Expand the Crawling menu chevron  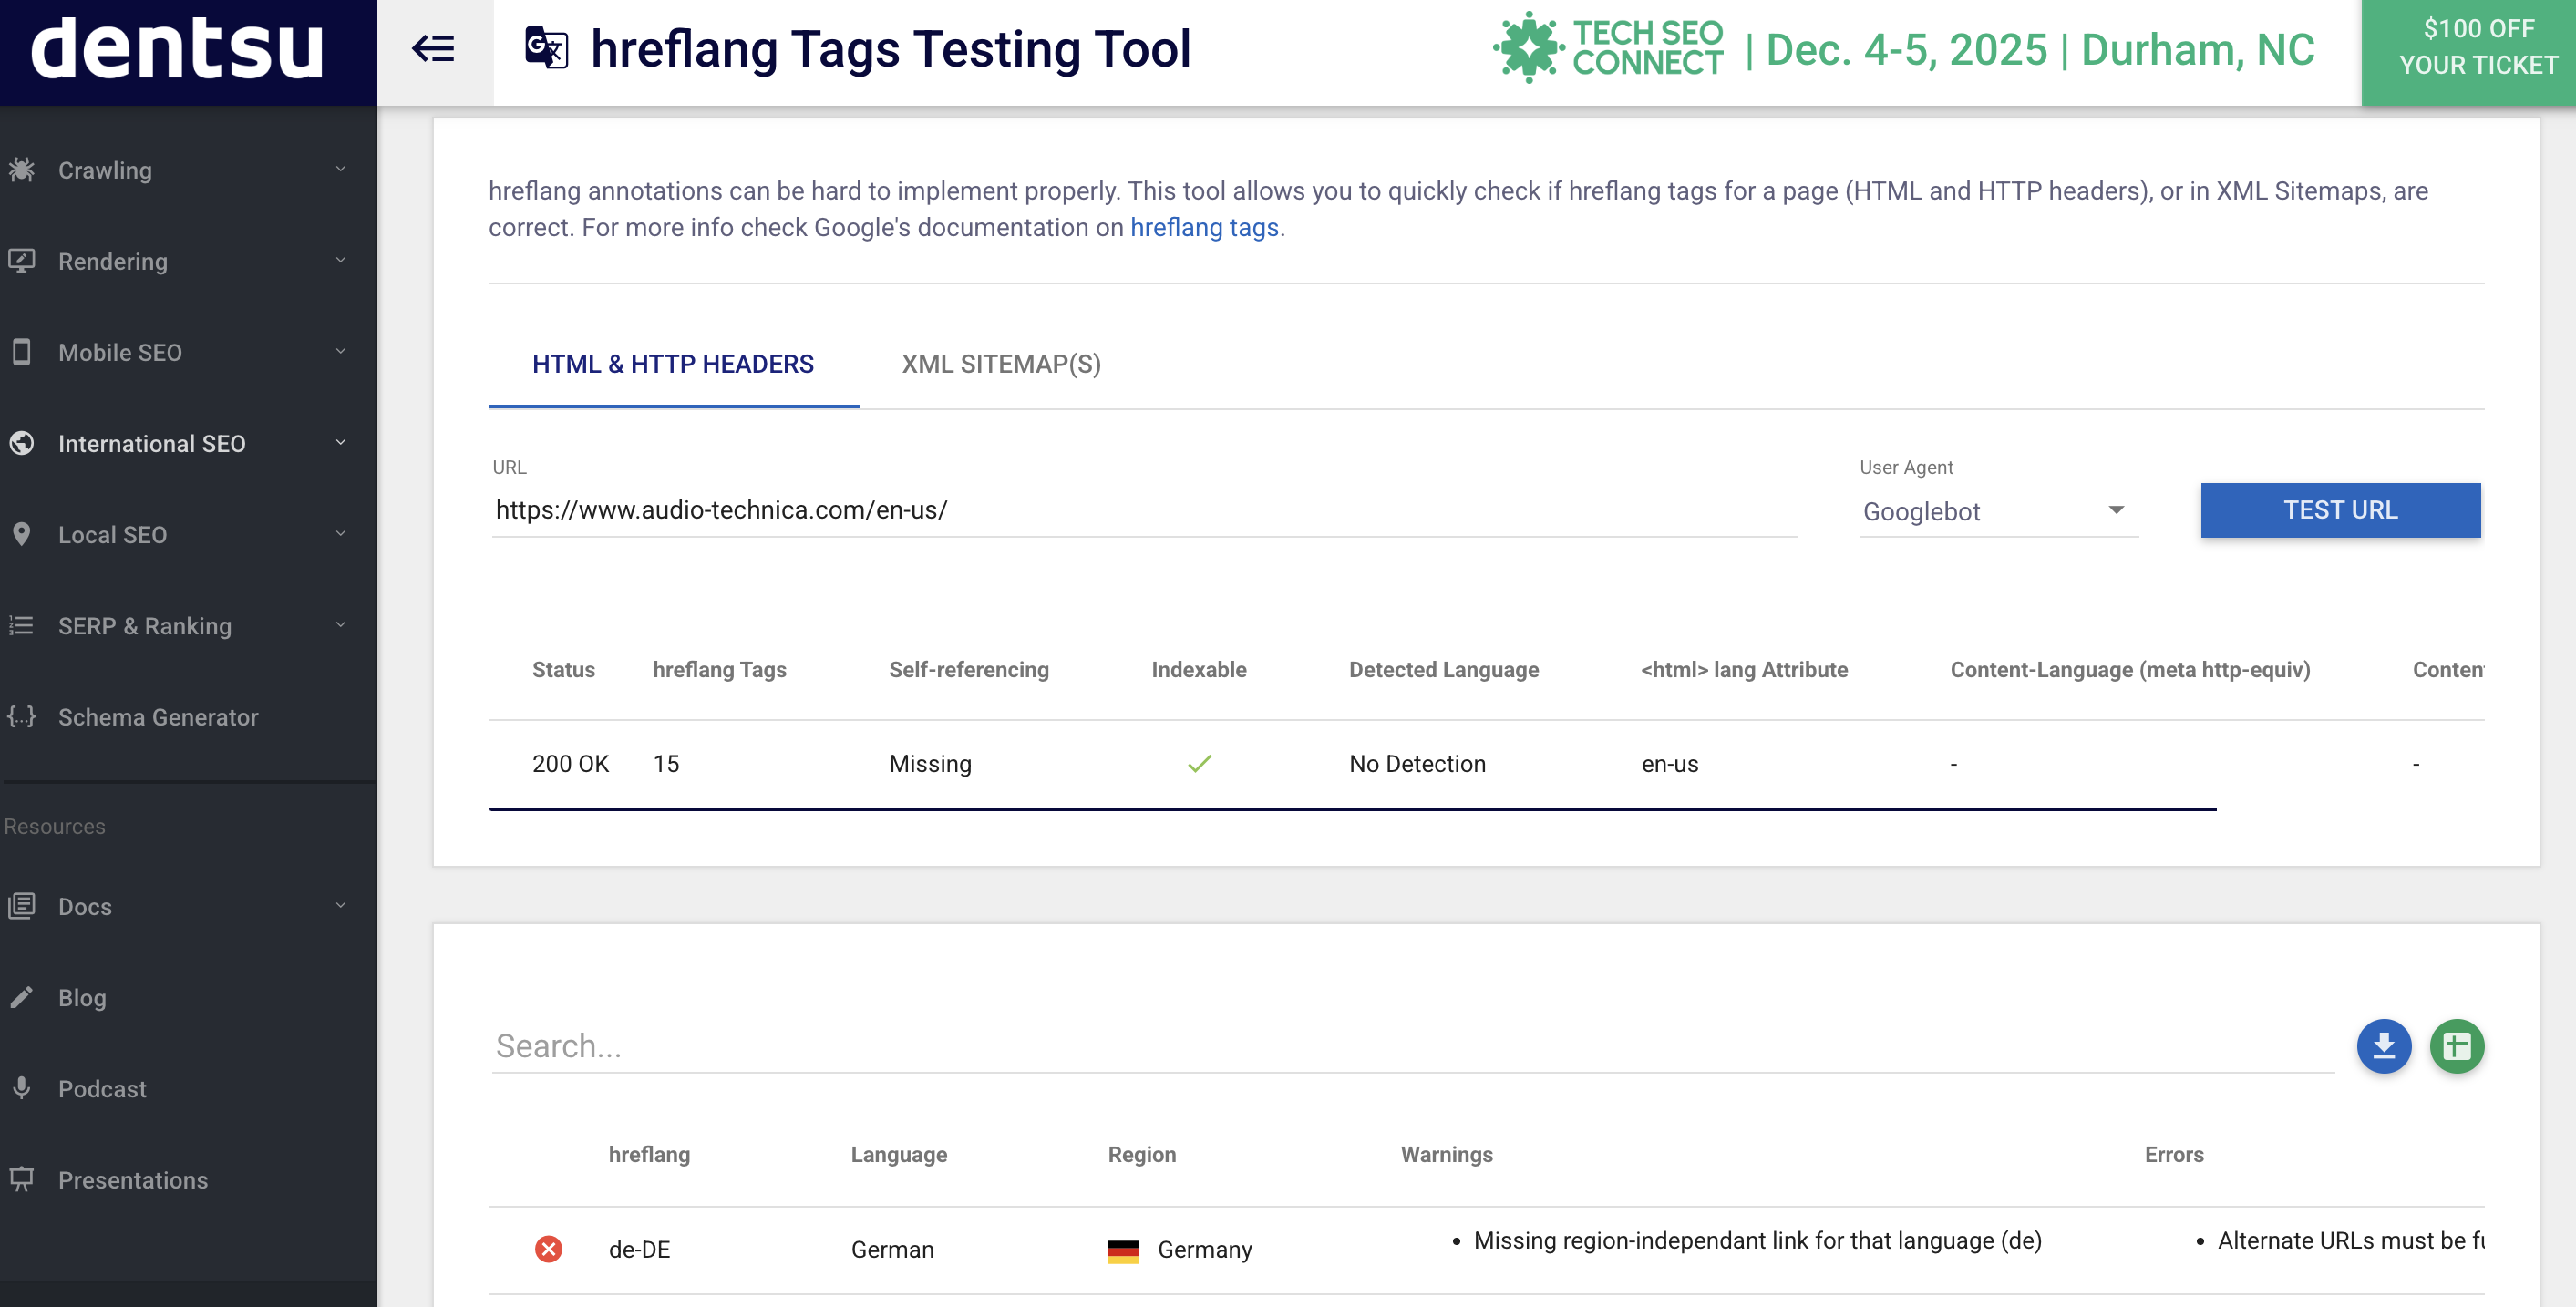pos(341,169)
